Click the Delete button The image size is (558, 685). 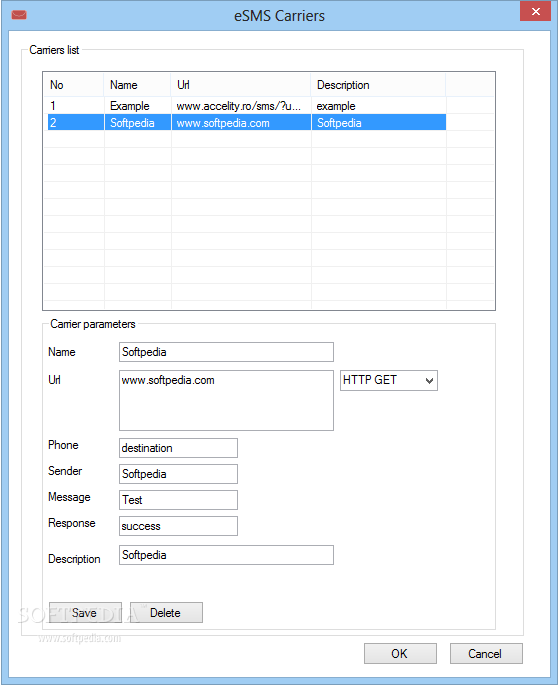point(166,612)
